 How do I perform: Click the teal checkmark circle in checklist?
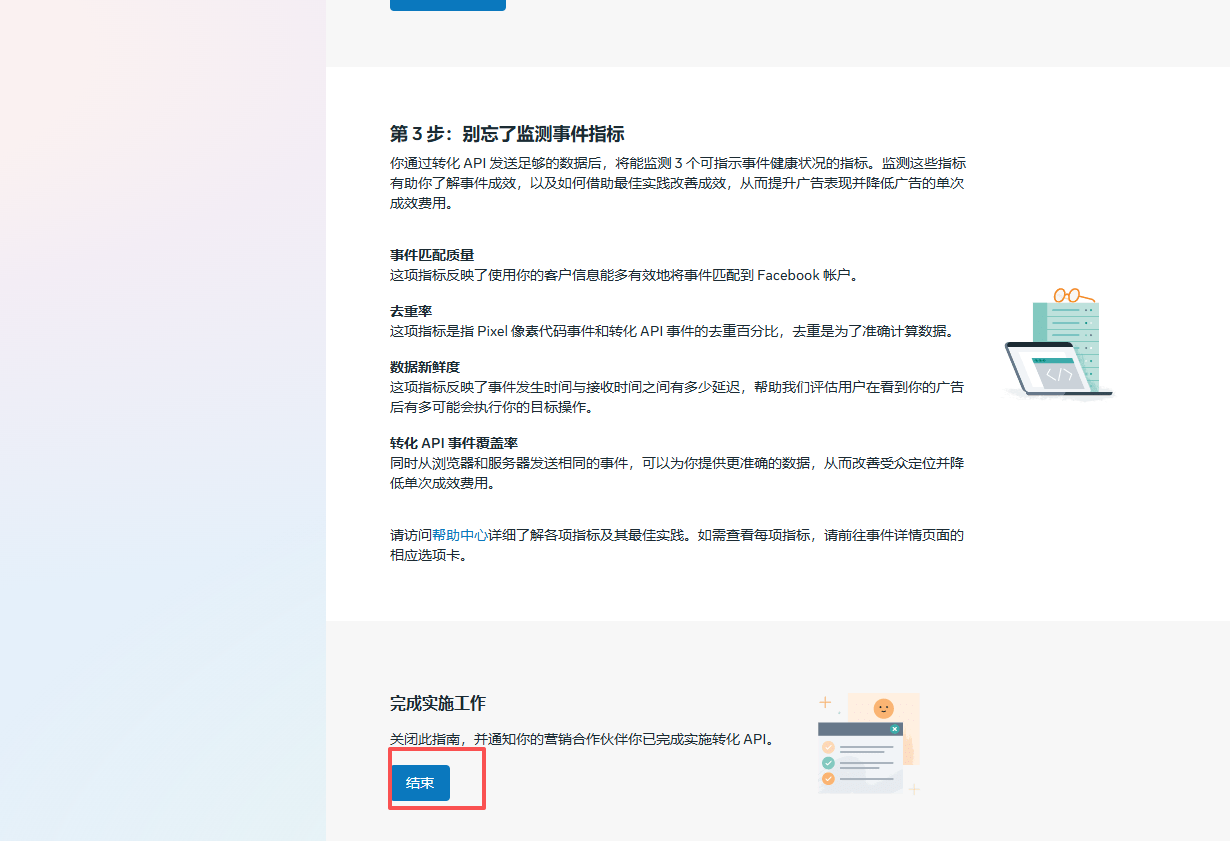tap(828, 762)
